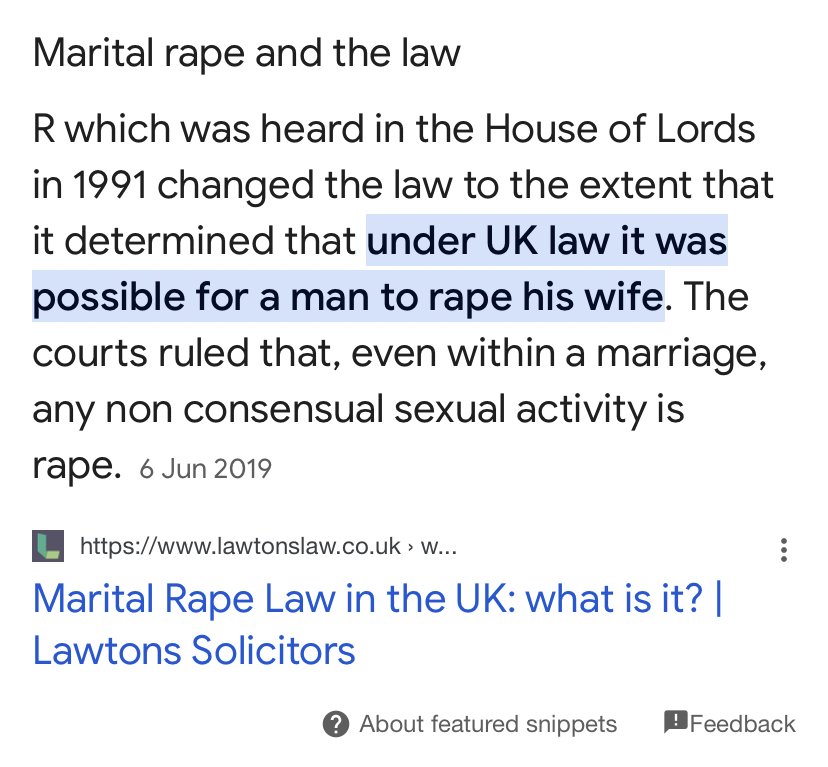Click the question mark help icon

[x=337, y=724]
